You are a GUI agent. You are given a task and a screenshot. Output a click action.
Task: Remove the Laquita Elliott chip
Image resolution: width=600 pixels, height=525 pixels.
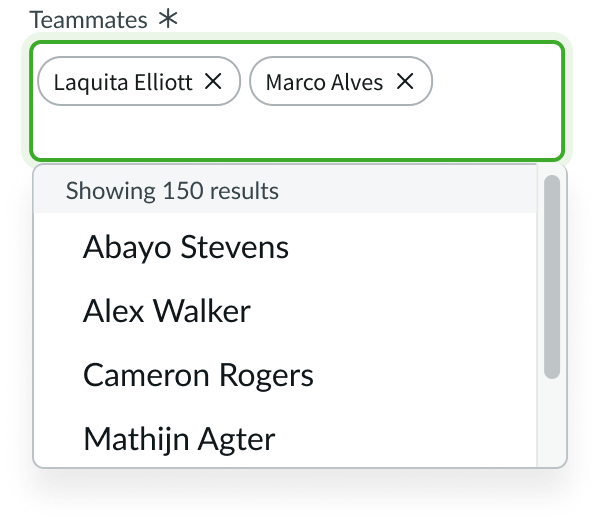tap(213, 82)
